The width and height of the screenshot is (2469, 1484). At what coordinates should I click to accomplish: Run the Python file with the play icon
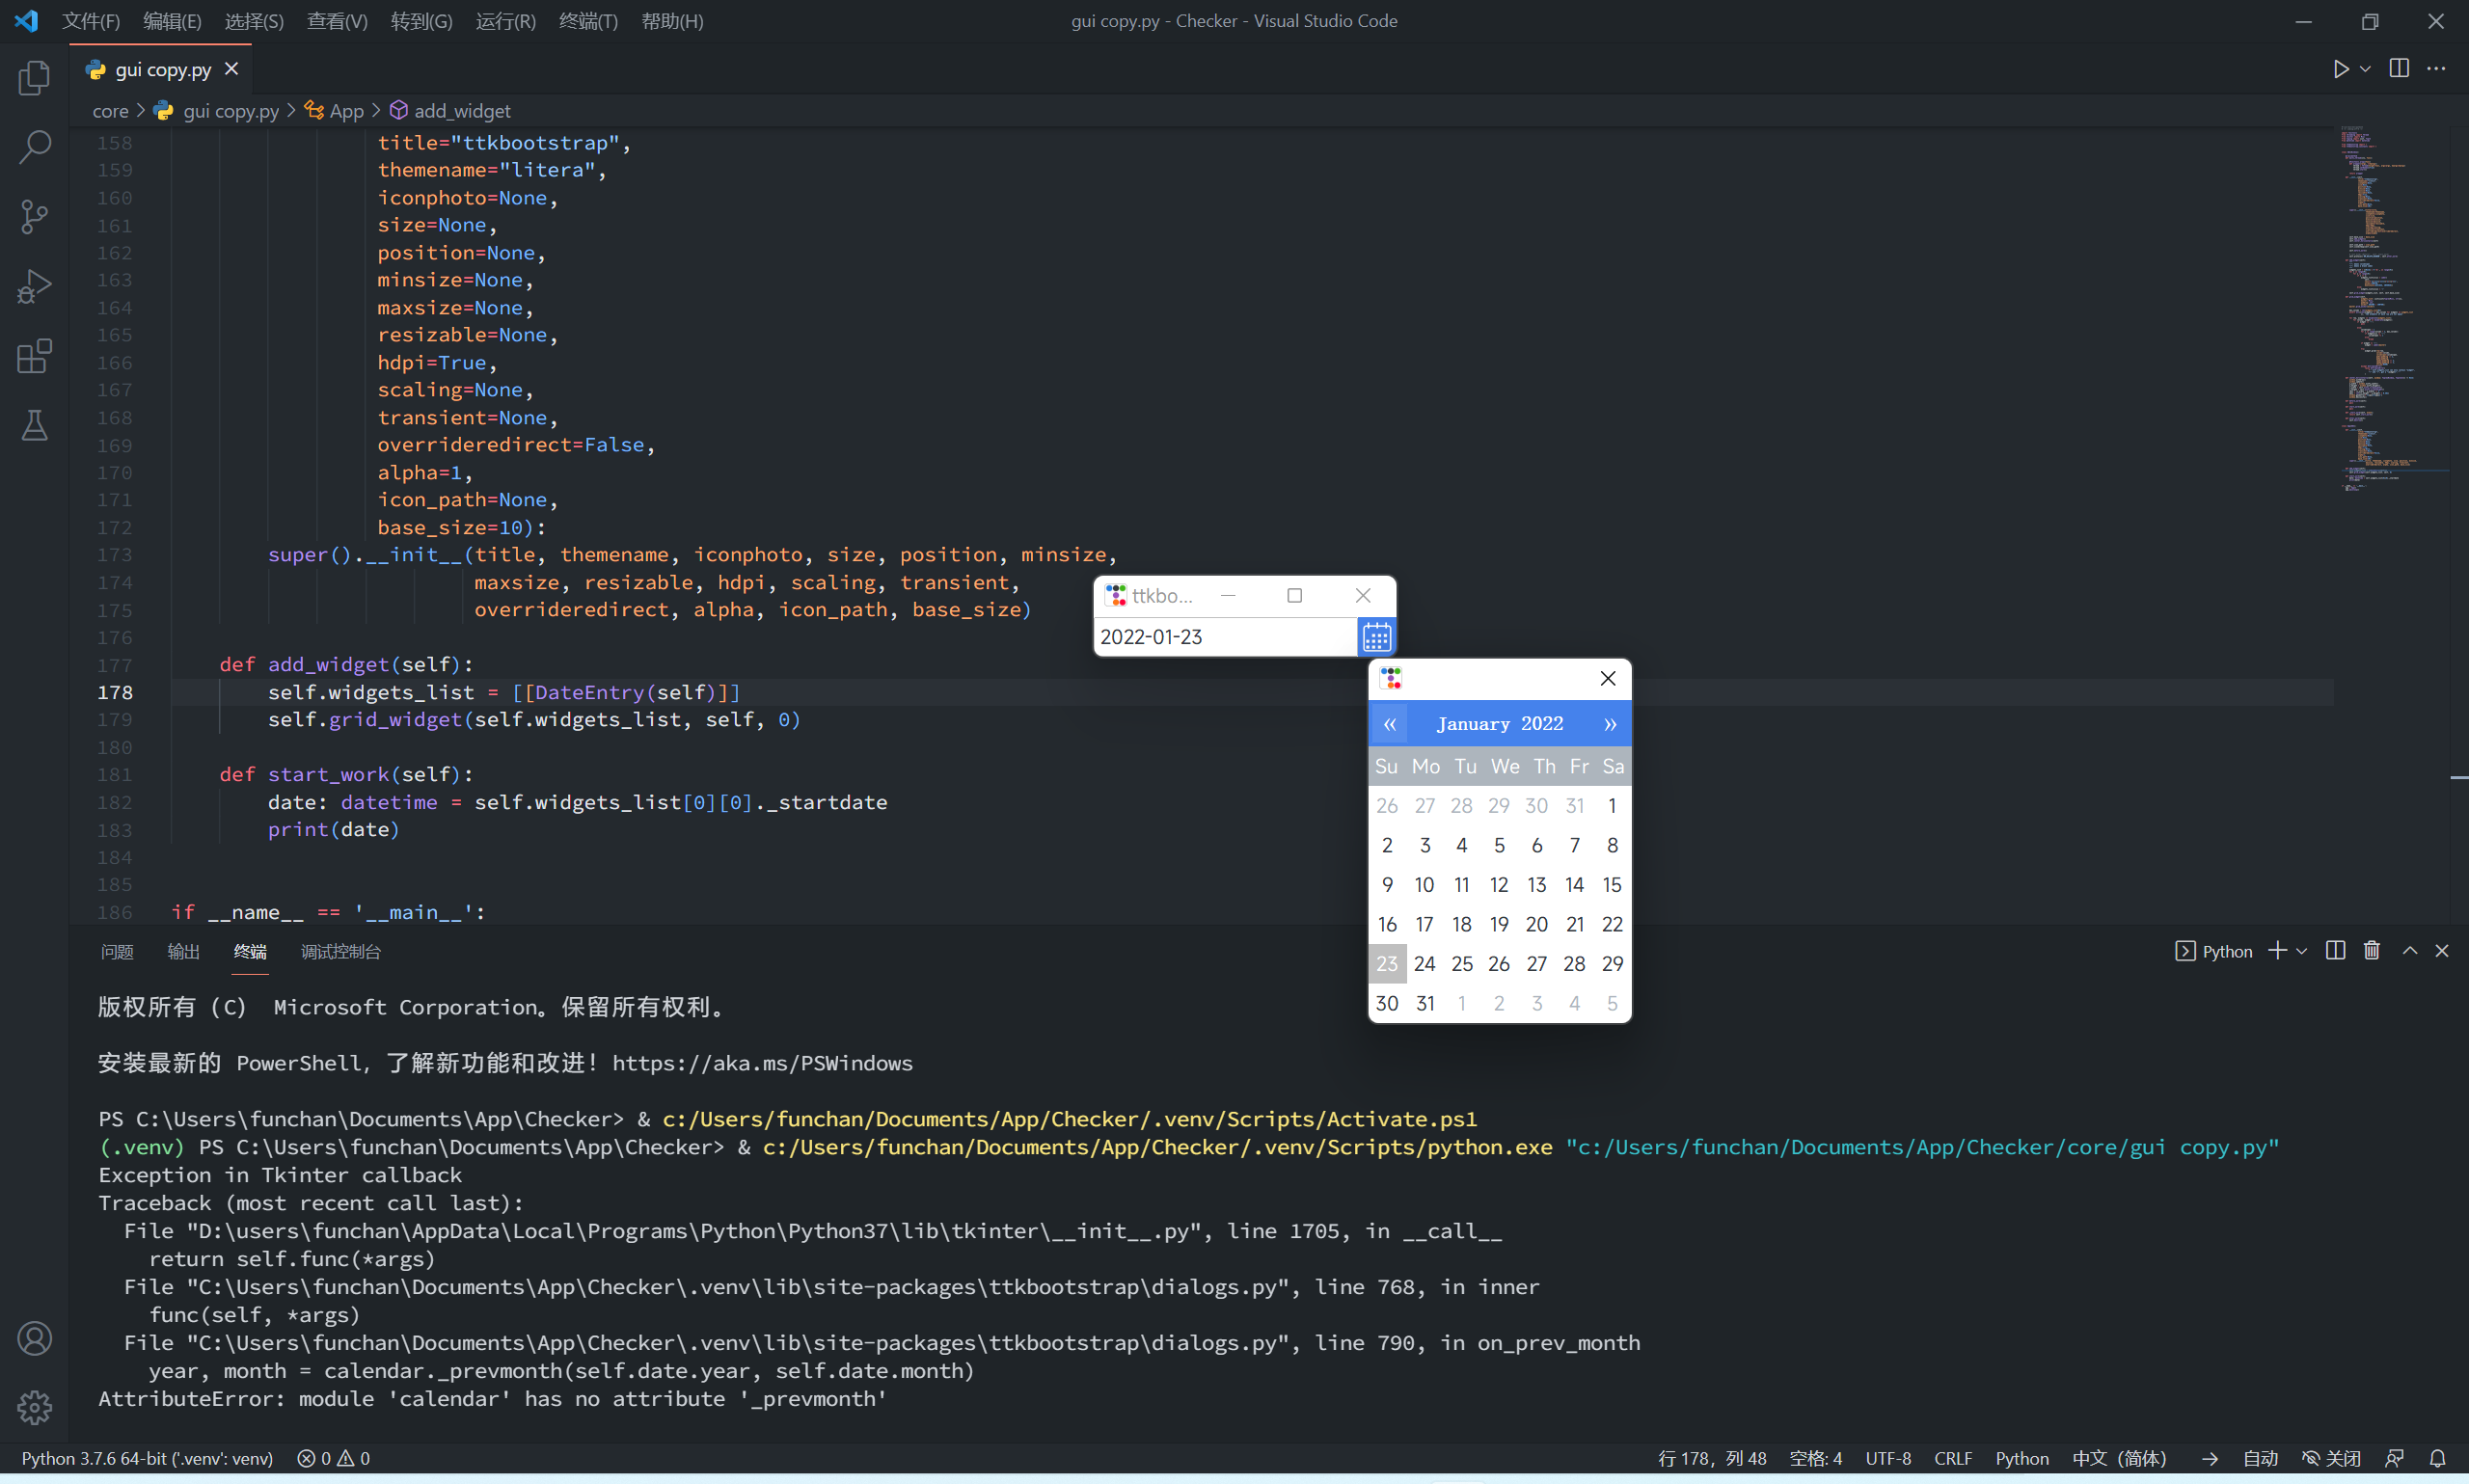pos(2340,69)
